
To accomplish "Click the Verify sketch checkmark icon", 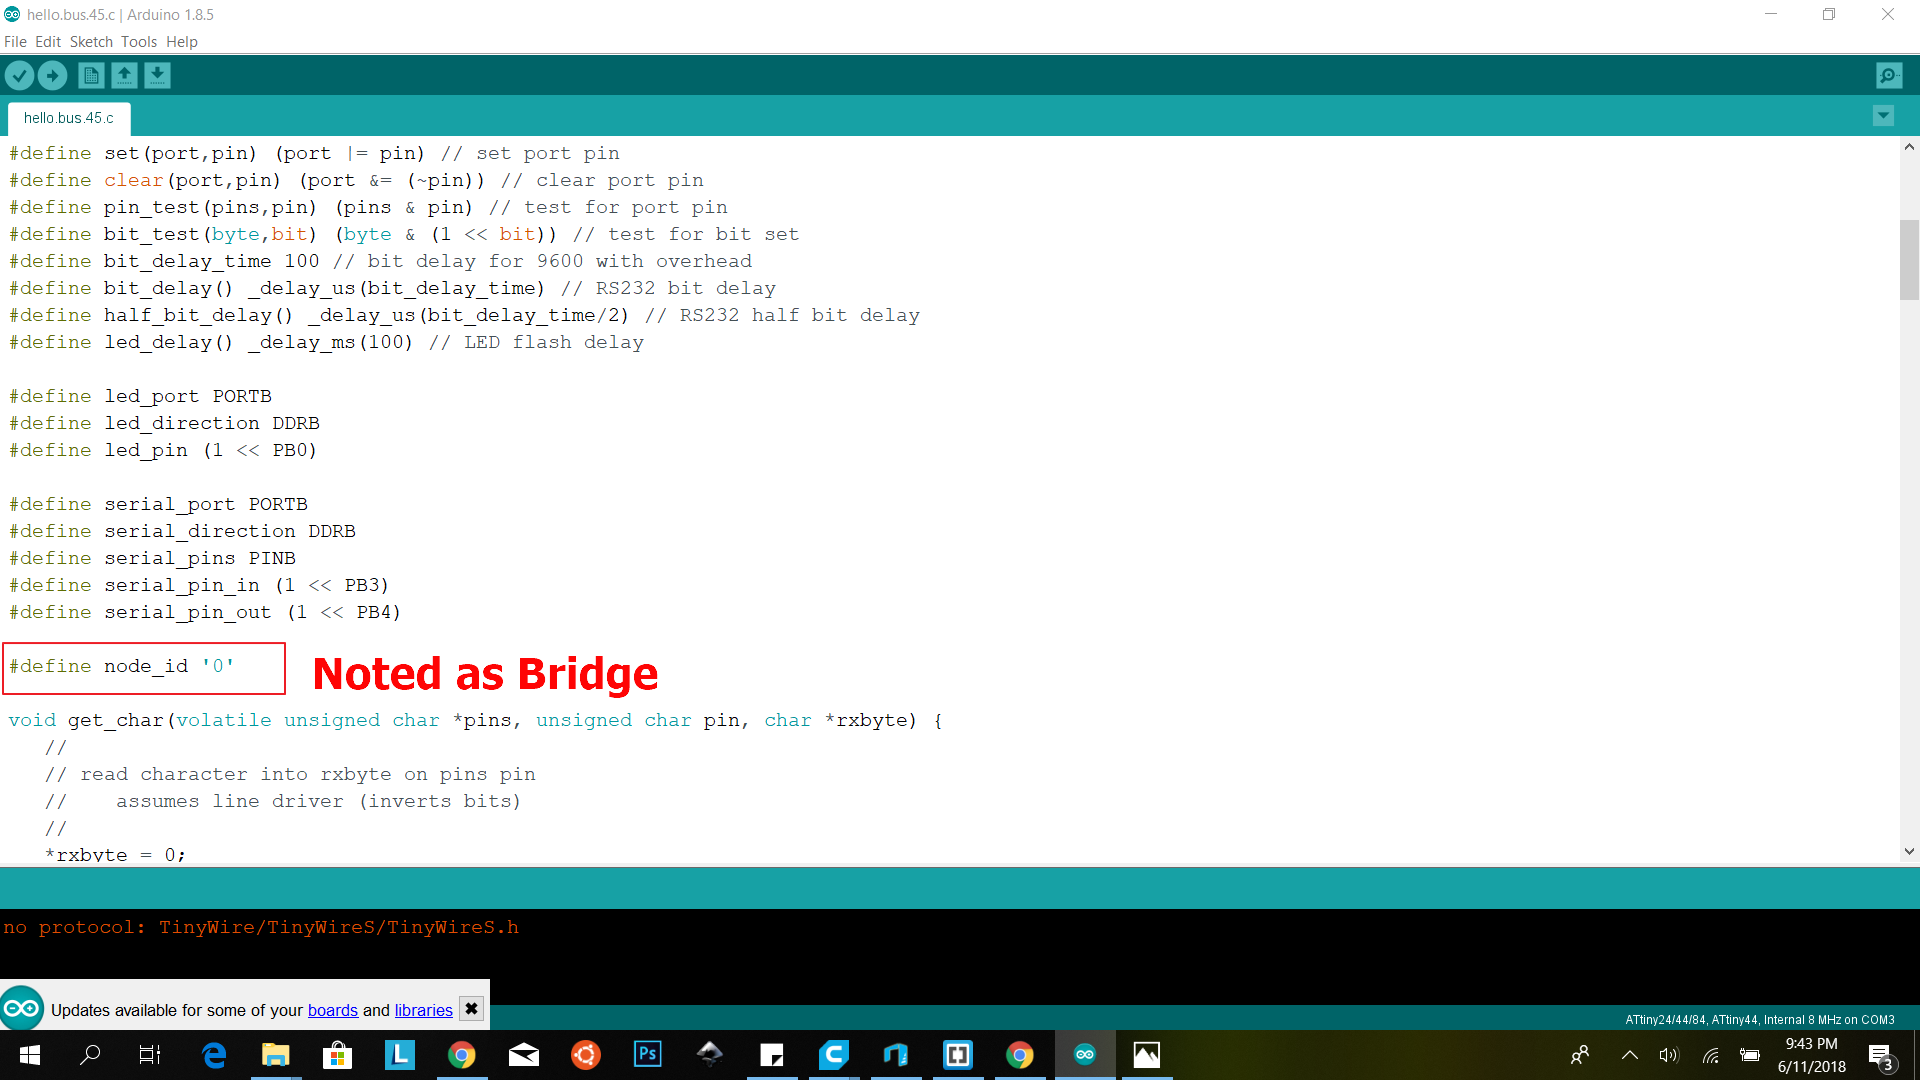I will (19, 75).
